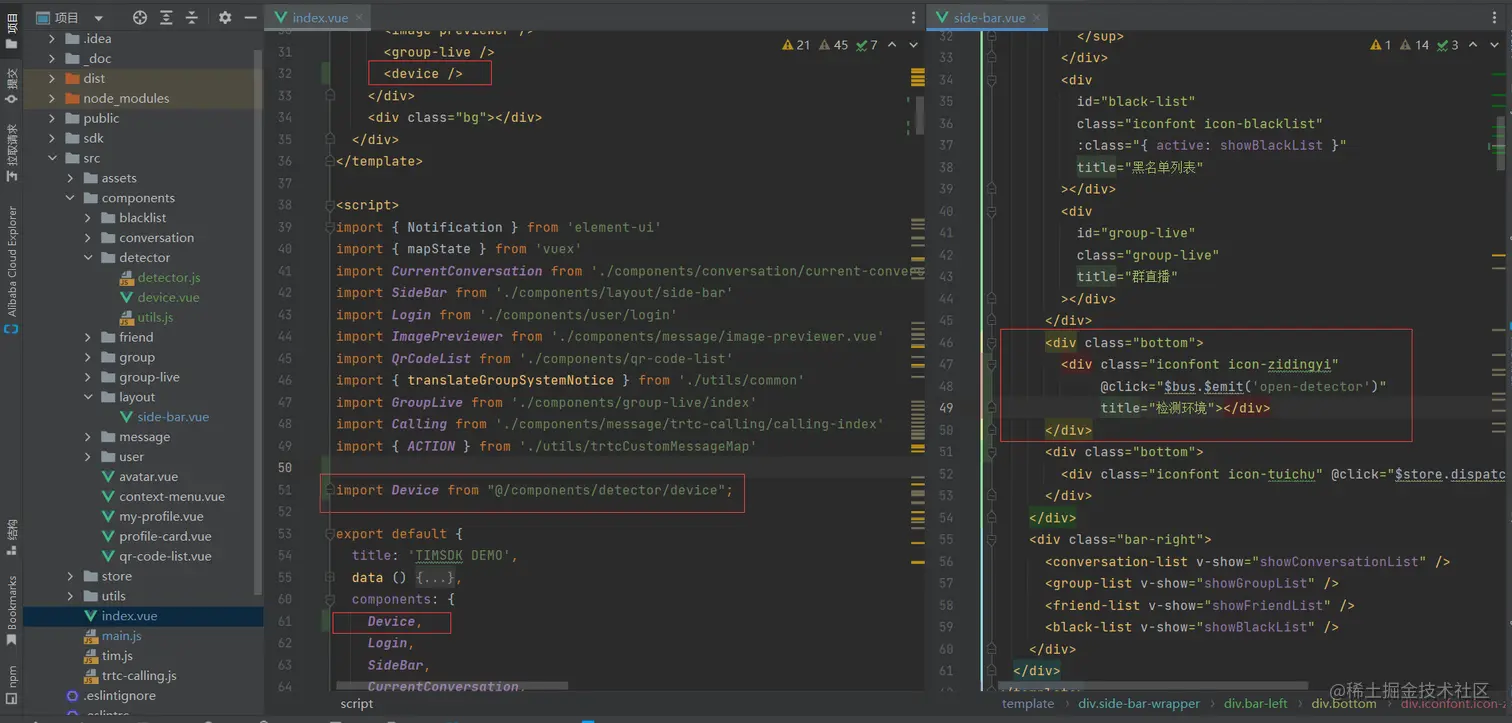Open the 结构 structure tool window

pyautogui.click(x=11, y=537)
